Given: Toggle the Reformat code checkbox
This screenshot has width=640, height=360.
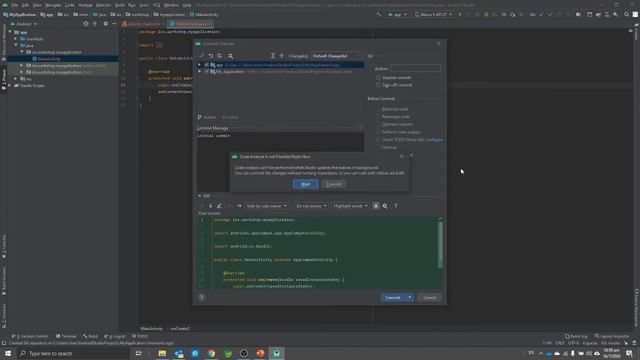Looking at the screenshot, I should 378,109.
